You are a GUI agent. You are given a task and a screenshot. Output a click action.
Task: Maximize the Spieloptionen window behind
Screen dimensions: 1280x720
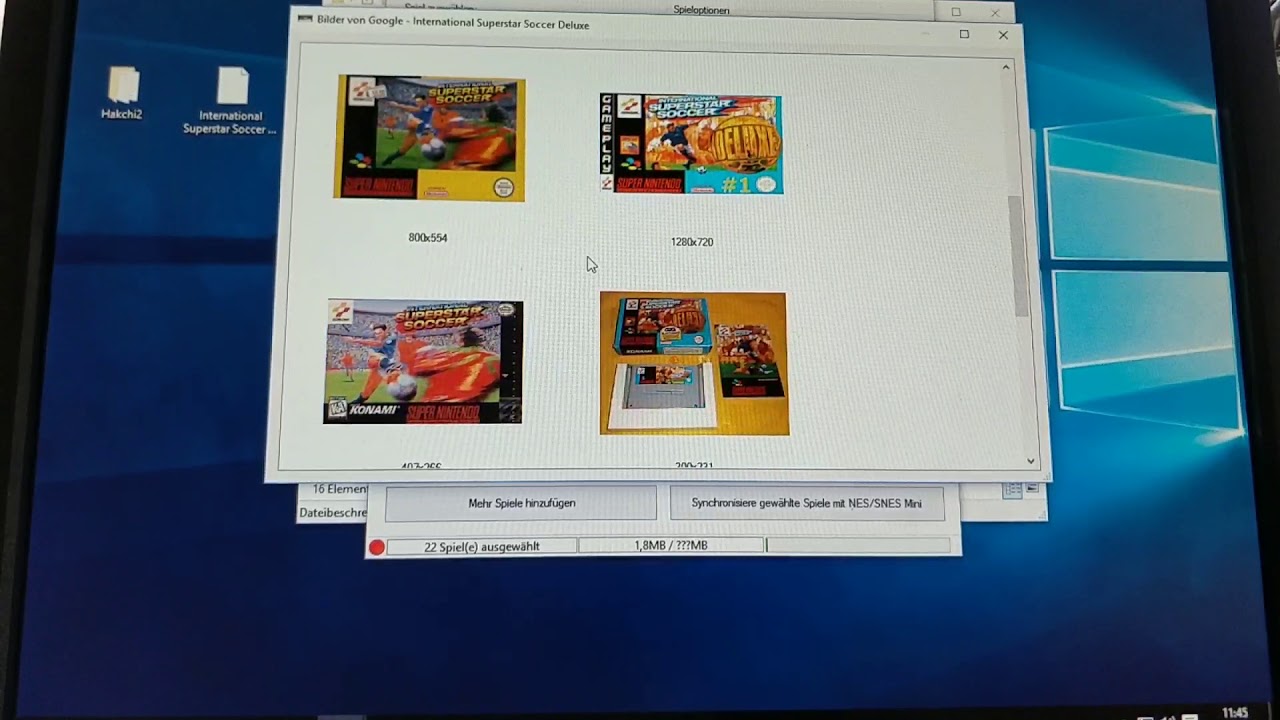(956, 12)
